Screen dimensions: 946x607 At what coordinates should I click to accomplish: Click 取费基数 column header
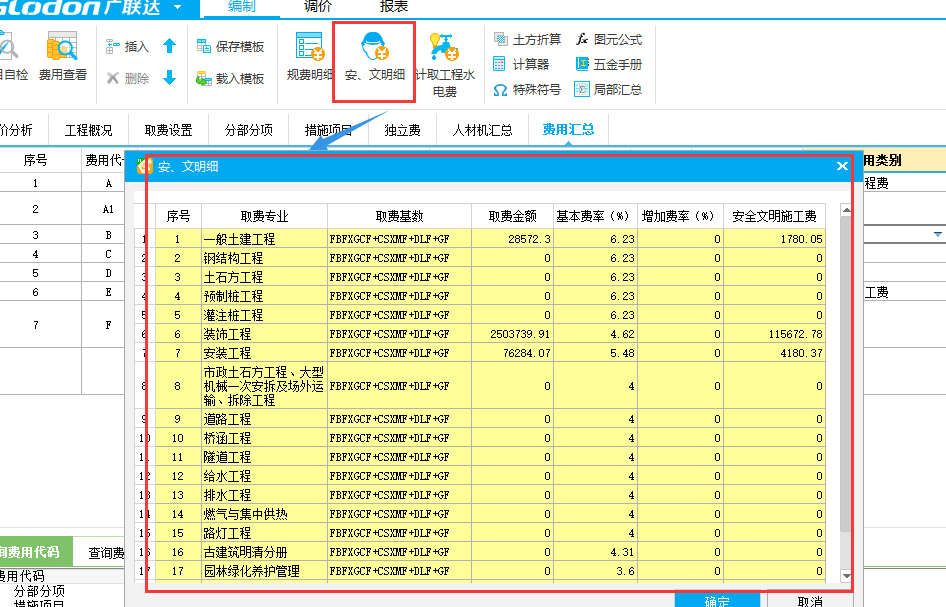coord(399,216)
